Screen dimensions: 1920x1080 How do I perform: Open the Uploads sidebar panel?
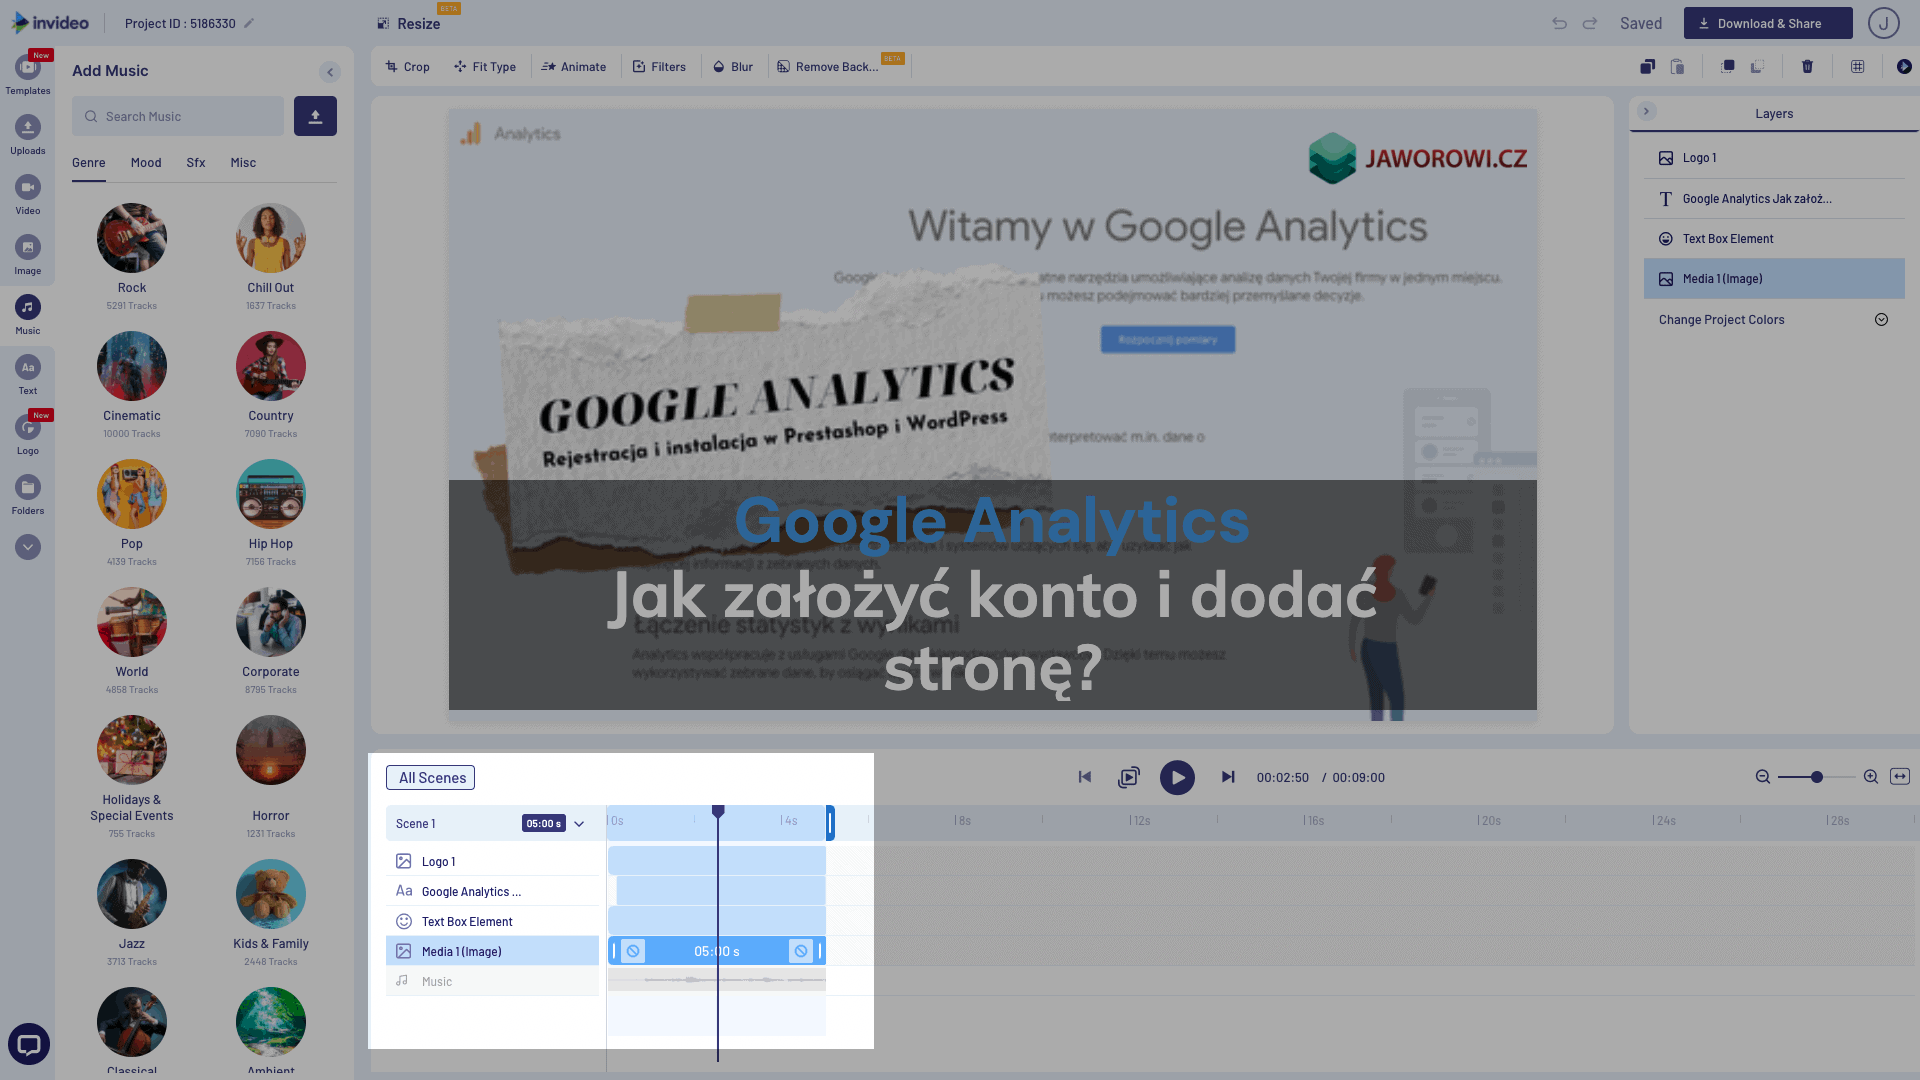click(28, 135)
